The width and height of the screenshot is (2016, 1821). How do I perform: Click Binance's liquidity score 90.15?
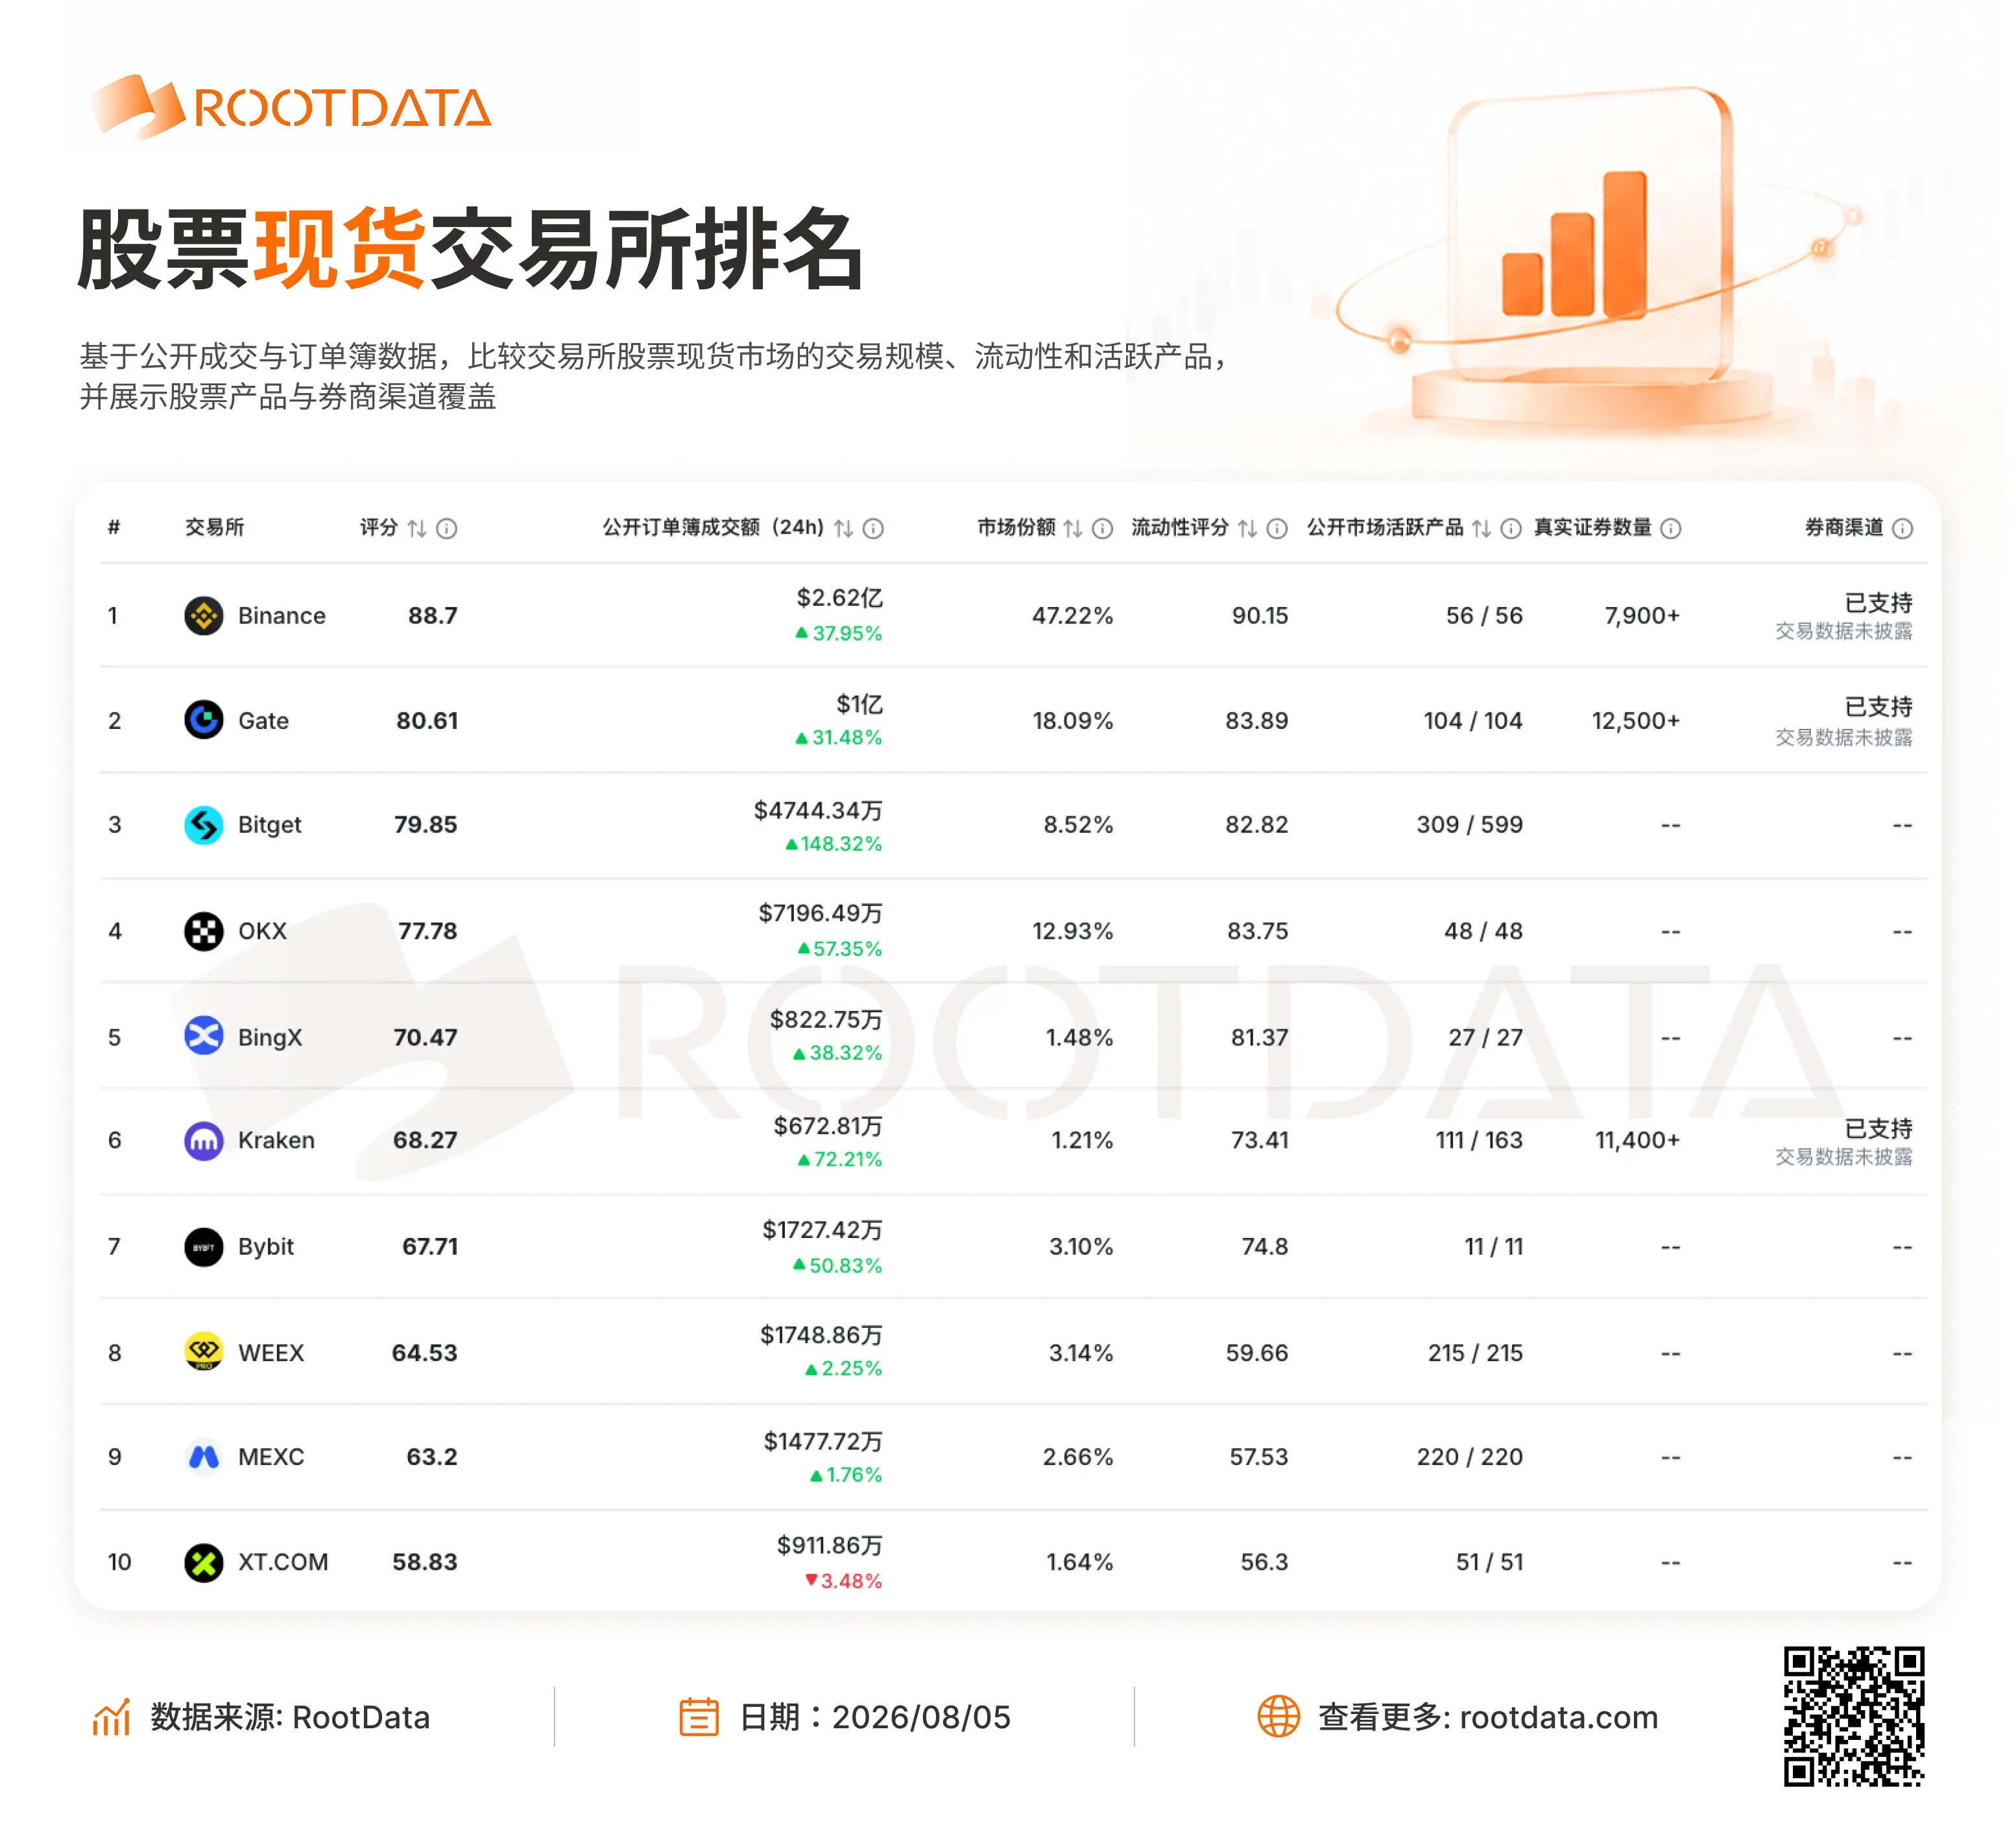click(1260, 615)
